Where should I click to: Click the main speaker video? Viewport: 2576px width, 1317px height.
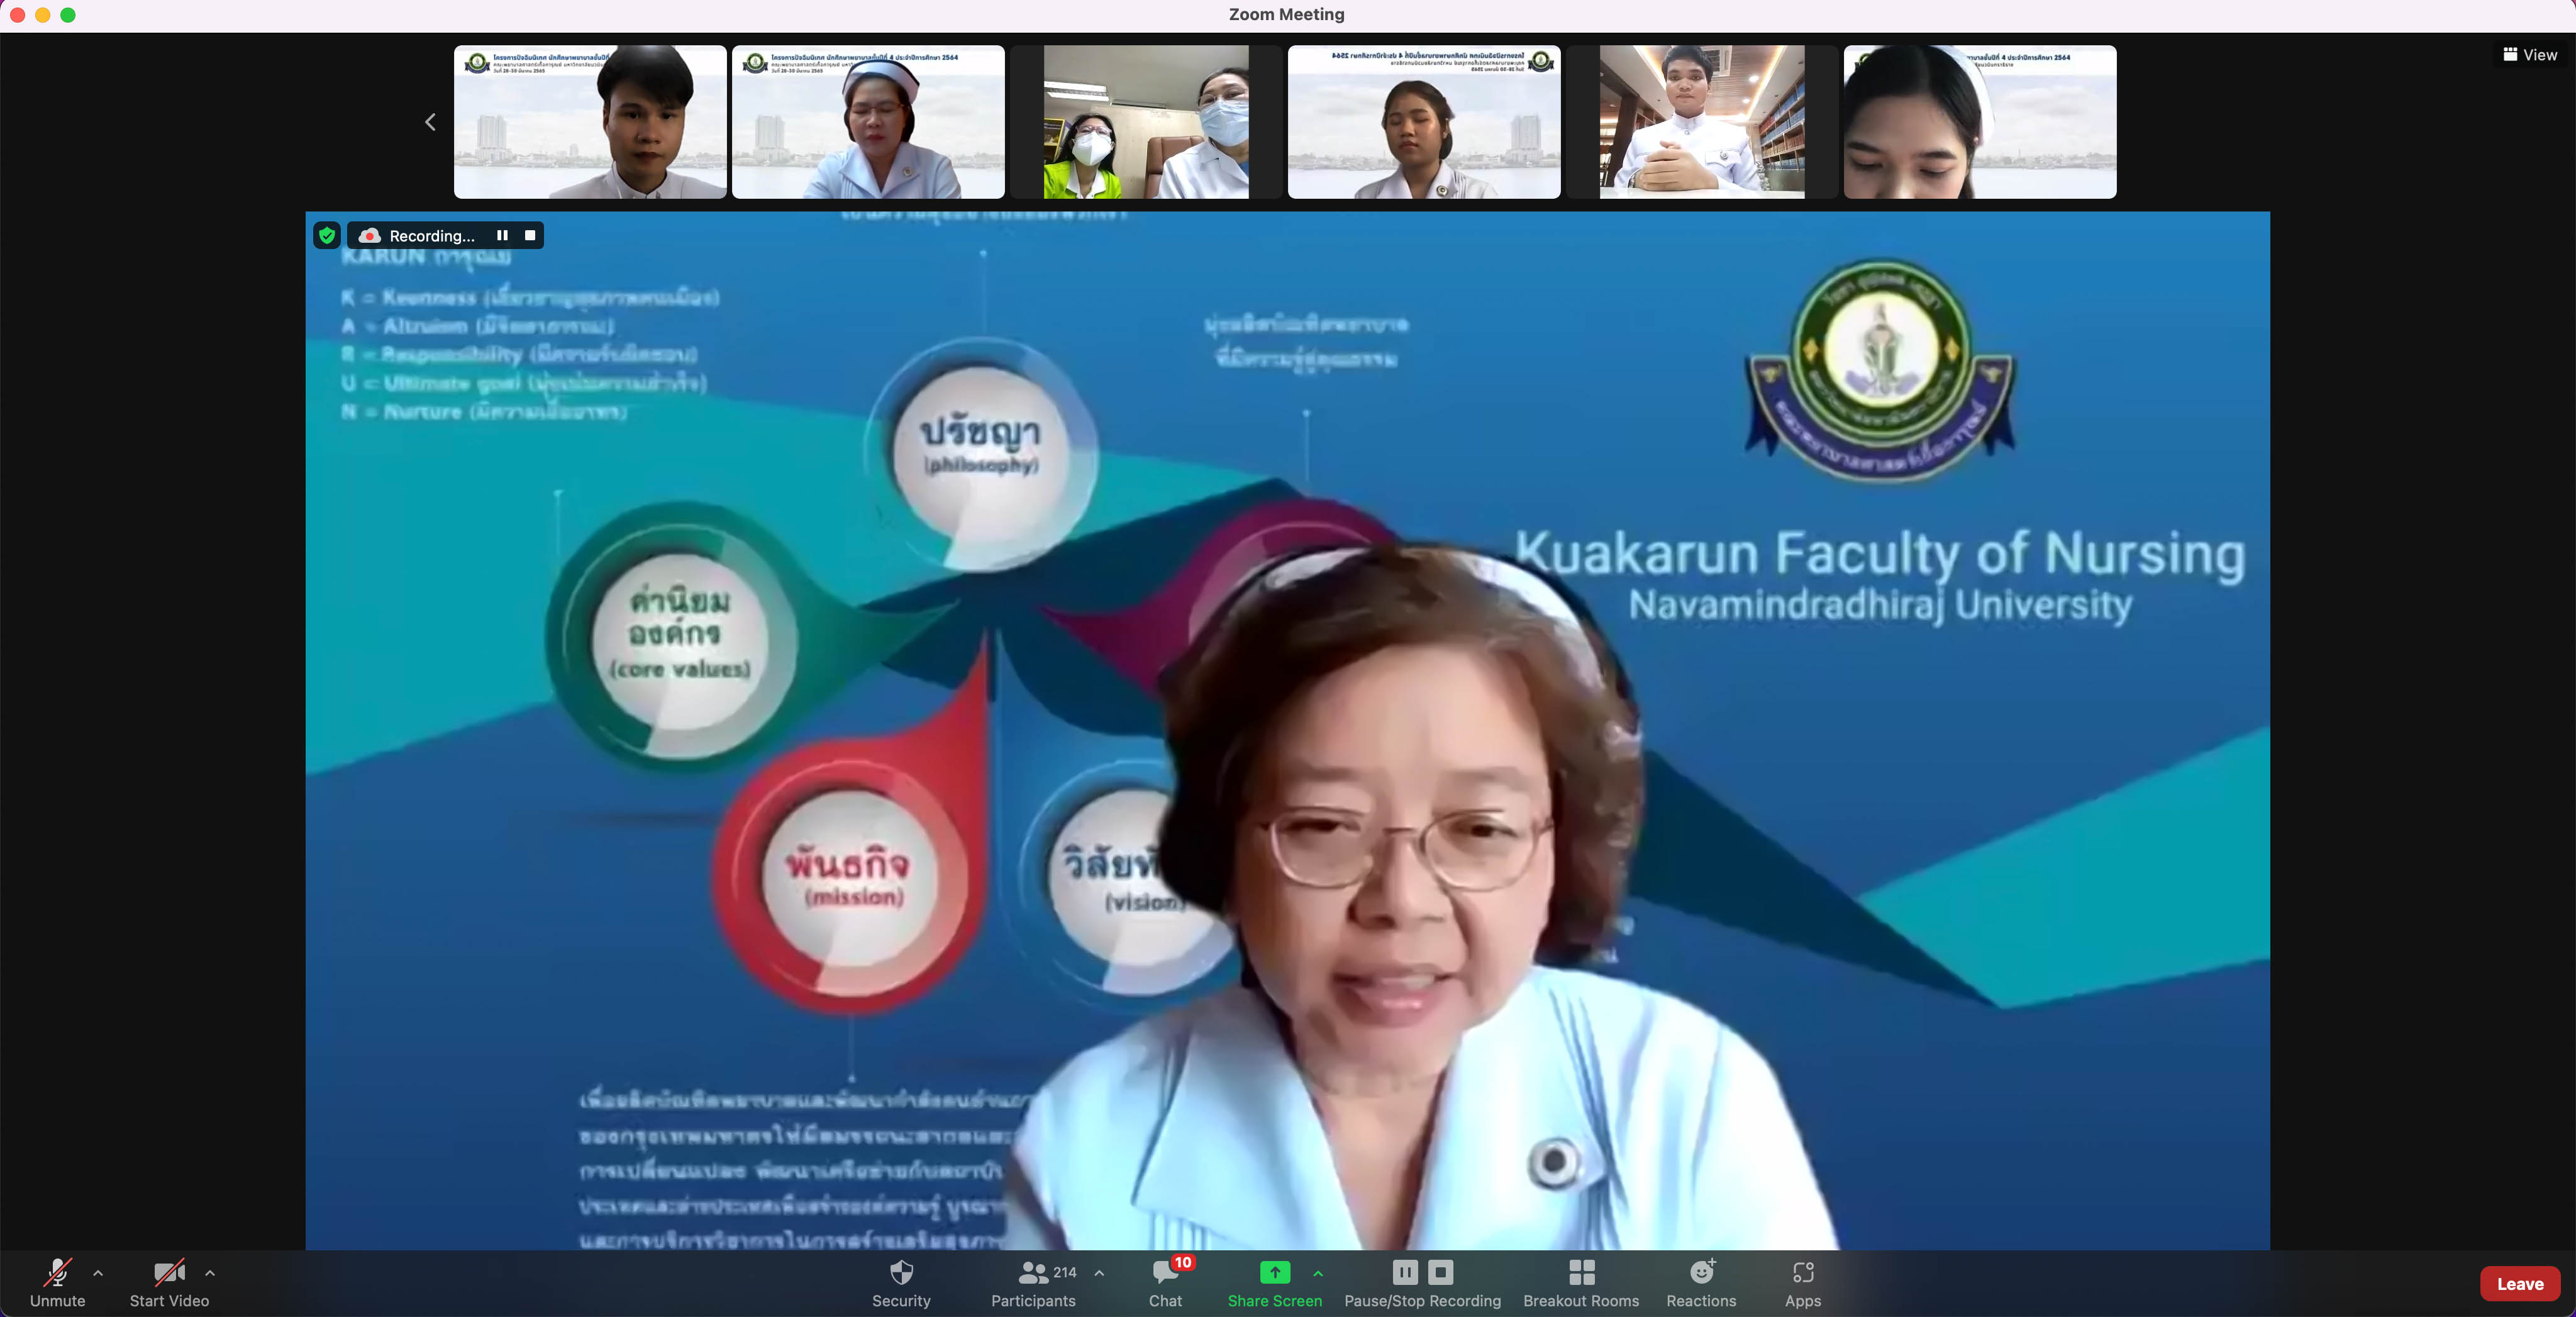coord(1287,730)
